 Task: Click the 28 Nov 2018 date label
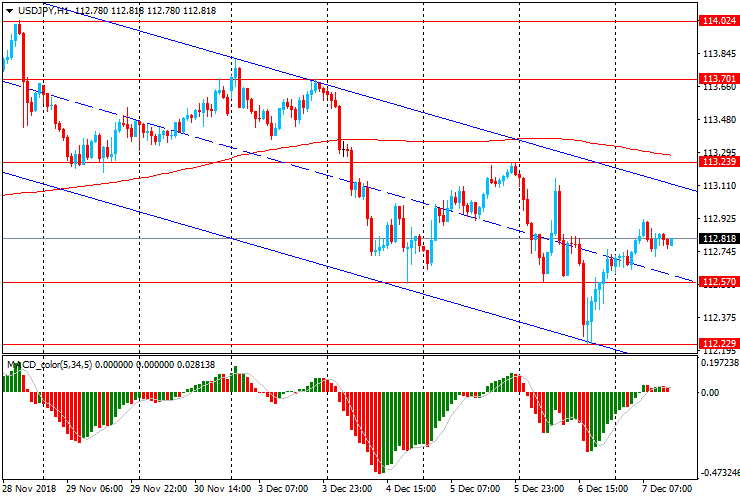point(29,488)
